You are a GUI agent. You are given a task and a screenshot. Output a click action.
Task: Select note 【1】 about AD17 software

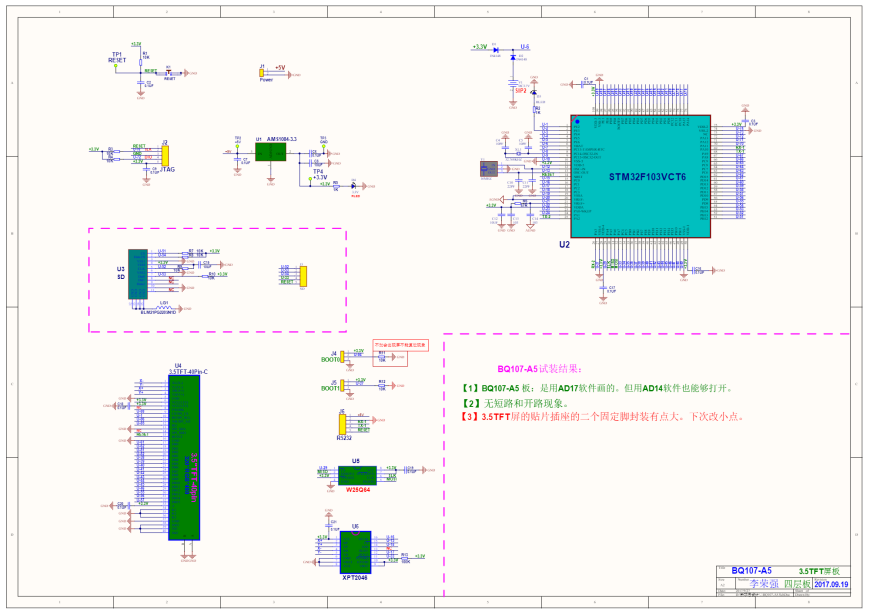coord(597,388)
